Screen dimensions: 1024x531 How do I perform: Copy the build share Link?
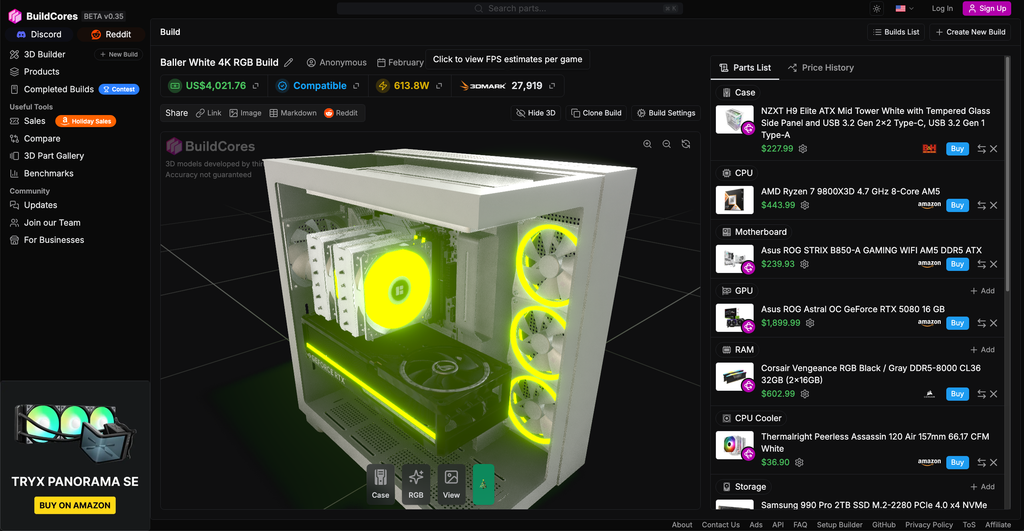point(208,113)
